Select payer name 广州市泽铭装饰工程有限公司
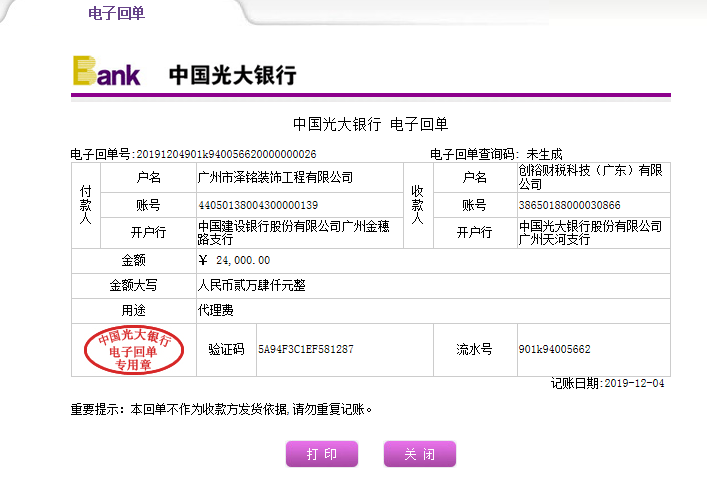Viewport: 707px width, 500px height. coord(275,177)
